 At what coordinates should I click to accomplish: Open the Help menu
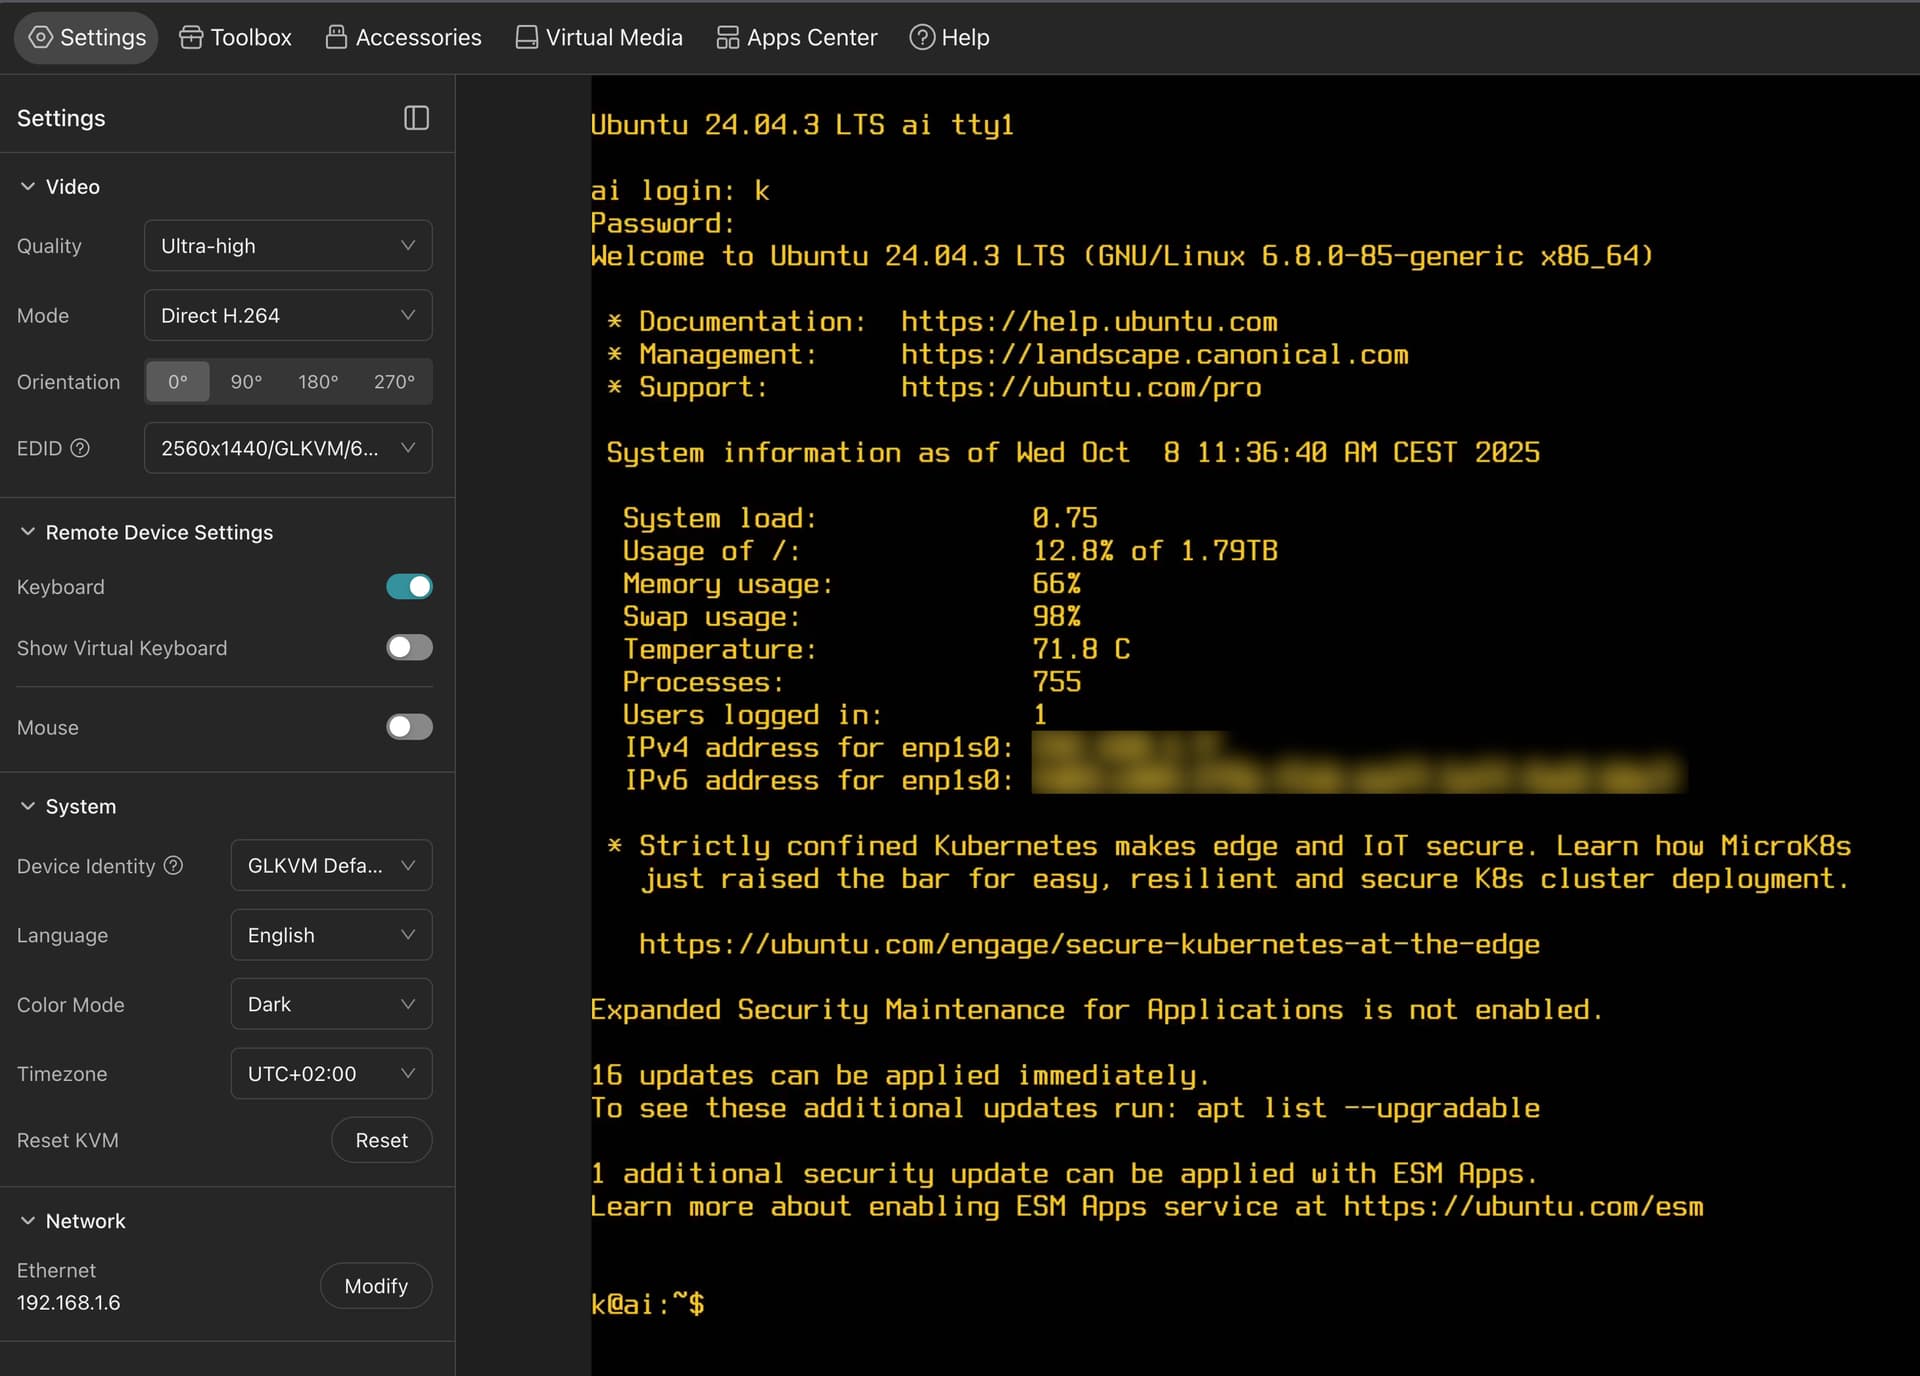pyautogui.click(x=949, y=38)
